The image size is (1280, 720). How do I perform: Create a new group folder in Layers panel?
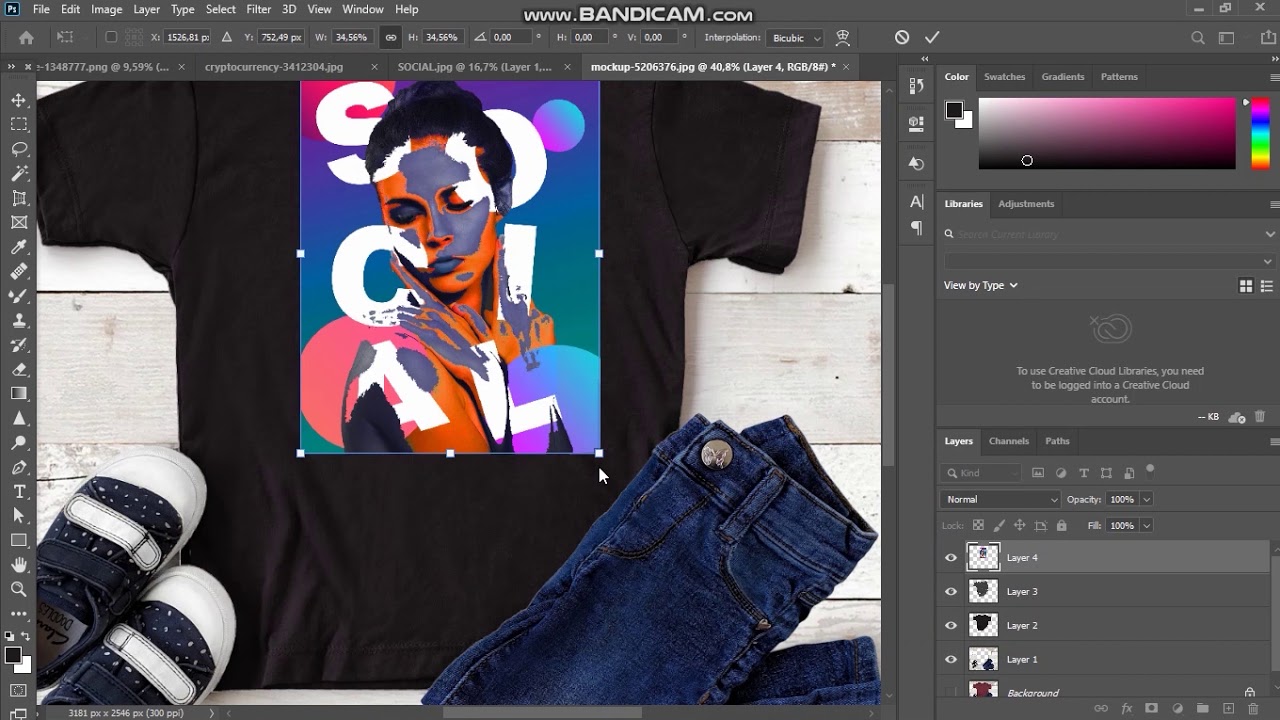coord(1203,709)
